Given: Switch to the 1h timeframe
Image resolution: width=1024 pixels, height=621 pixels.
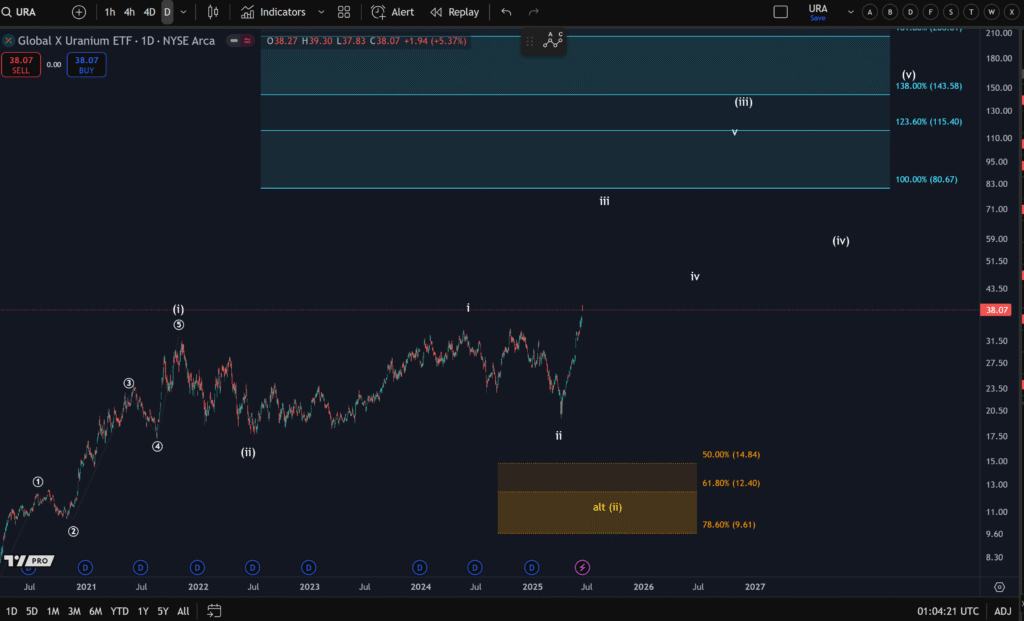Looking at the screenshot, I should pos(110,12).
